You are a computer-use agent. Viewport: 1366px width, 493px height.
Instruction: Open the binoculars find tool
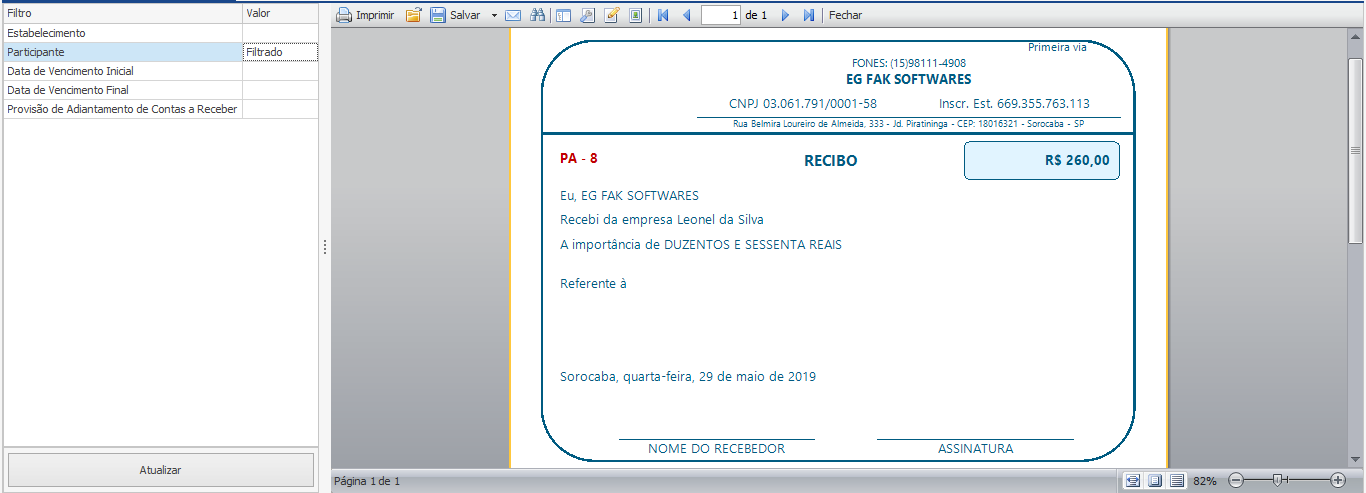(x=537, y=15)
